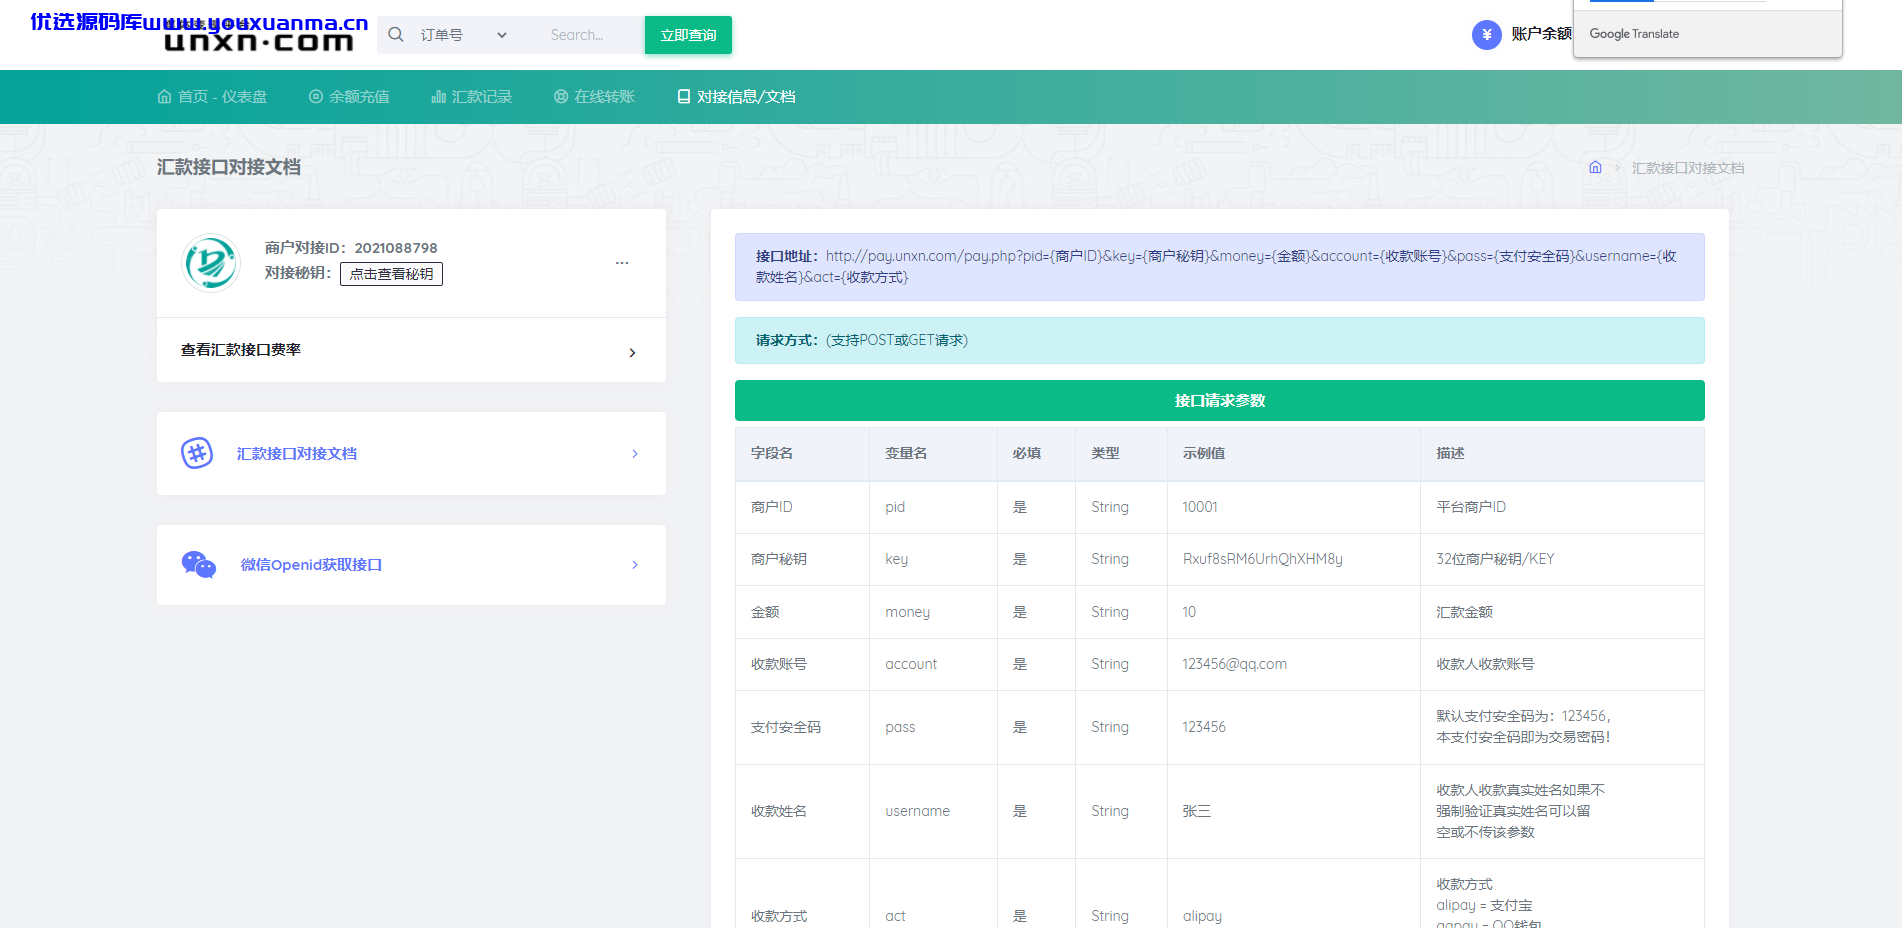
Task: Focus the Search input field
Action: click(x=590, y=35)
